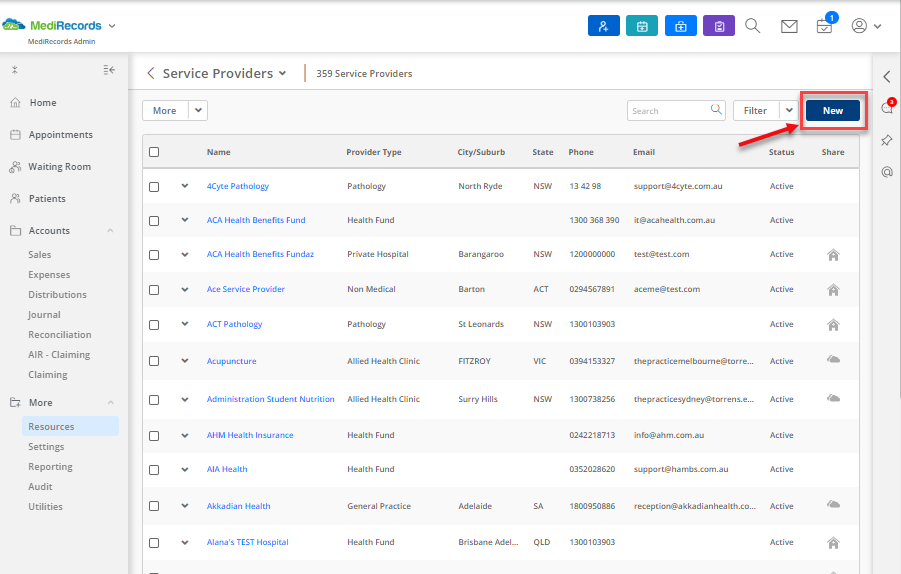Open Sales under Accounts
The height and width of the screenshot is (574, 901).
click(40, 255)
